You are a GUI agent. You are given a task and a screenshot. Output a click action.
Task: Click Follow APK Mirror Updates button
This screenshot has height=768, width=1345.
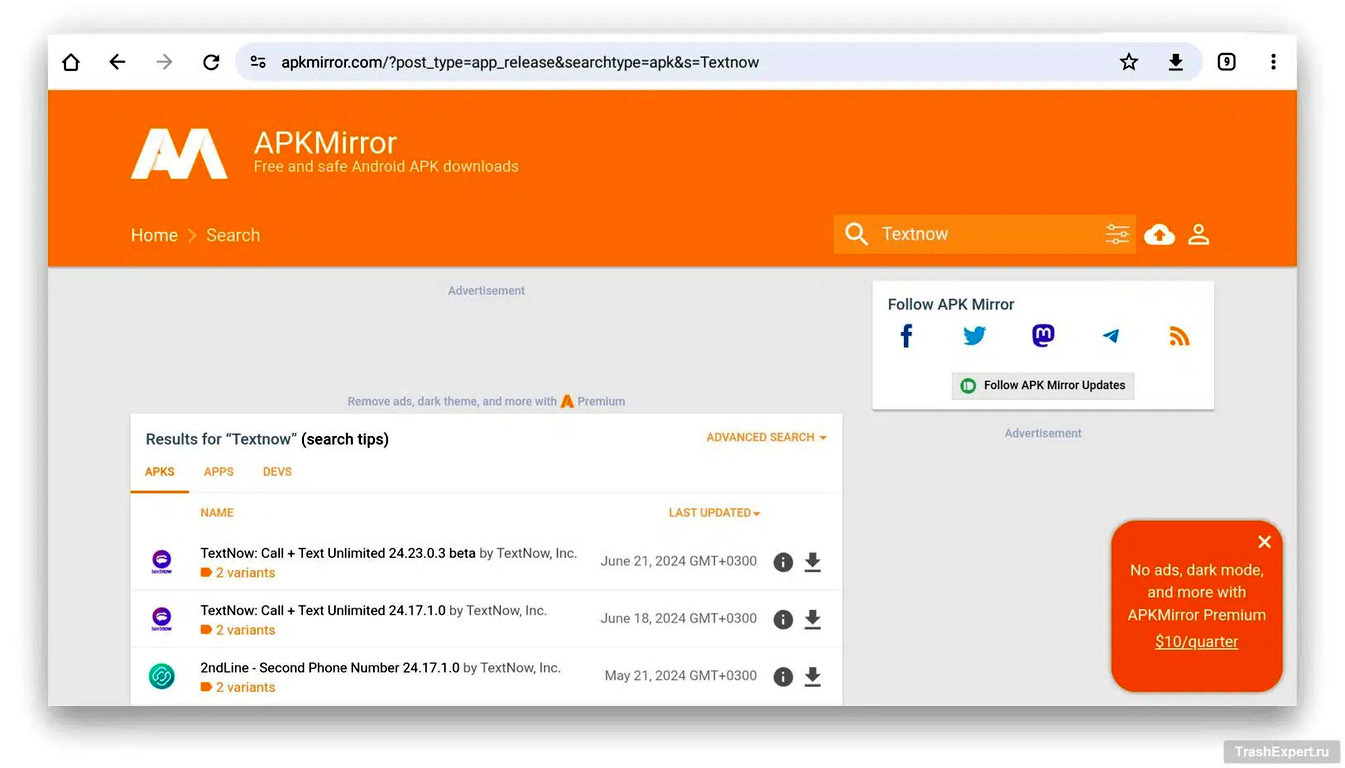point(1043,385)
